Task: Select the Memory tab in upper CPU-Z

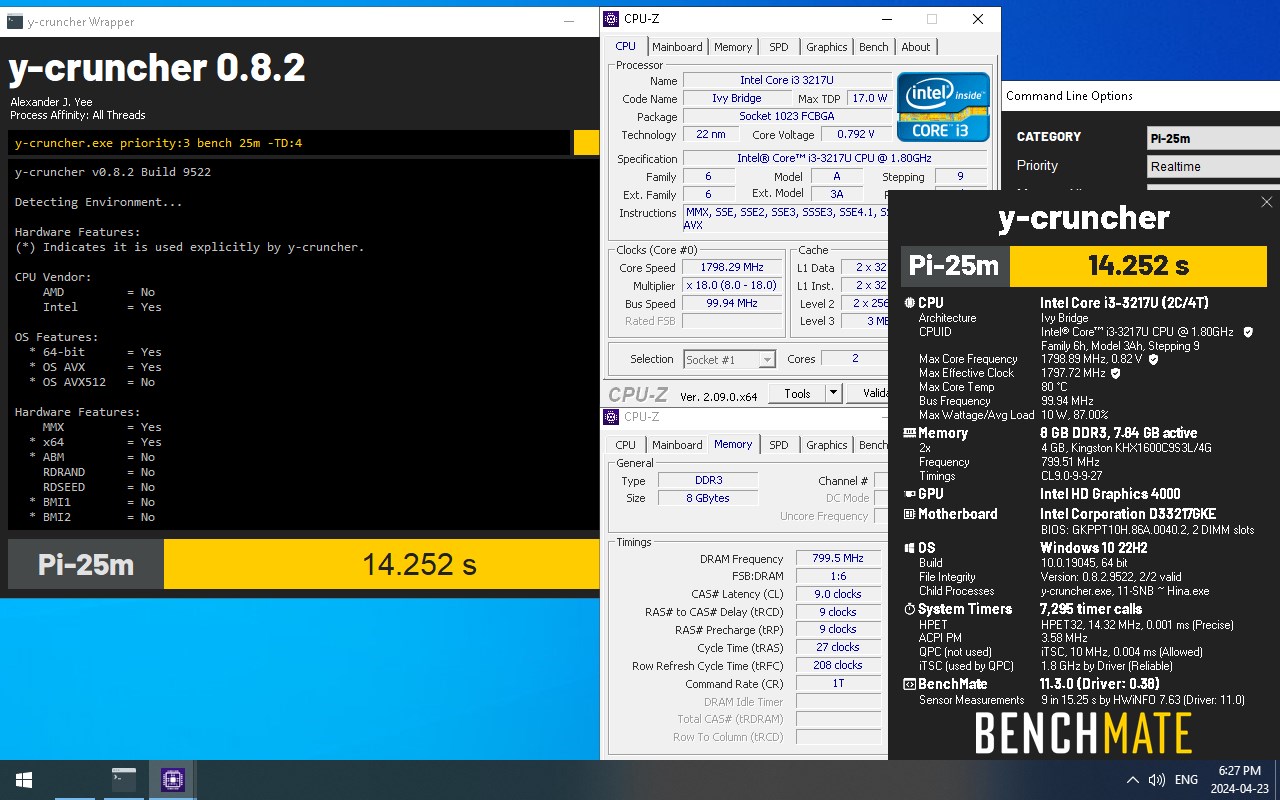Action: coord(733,47)
